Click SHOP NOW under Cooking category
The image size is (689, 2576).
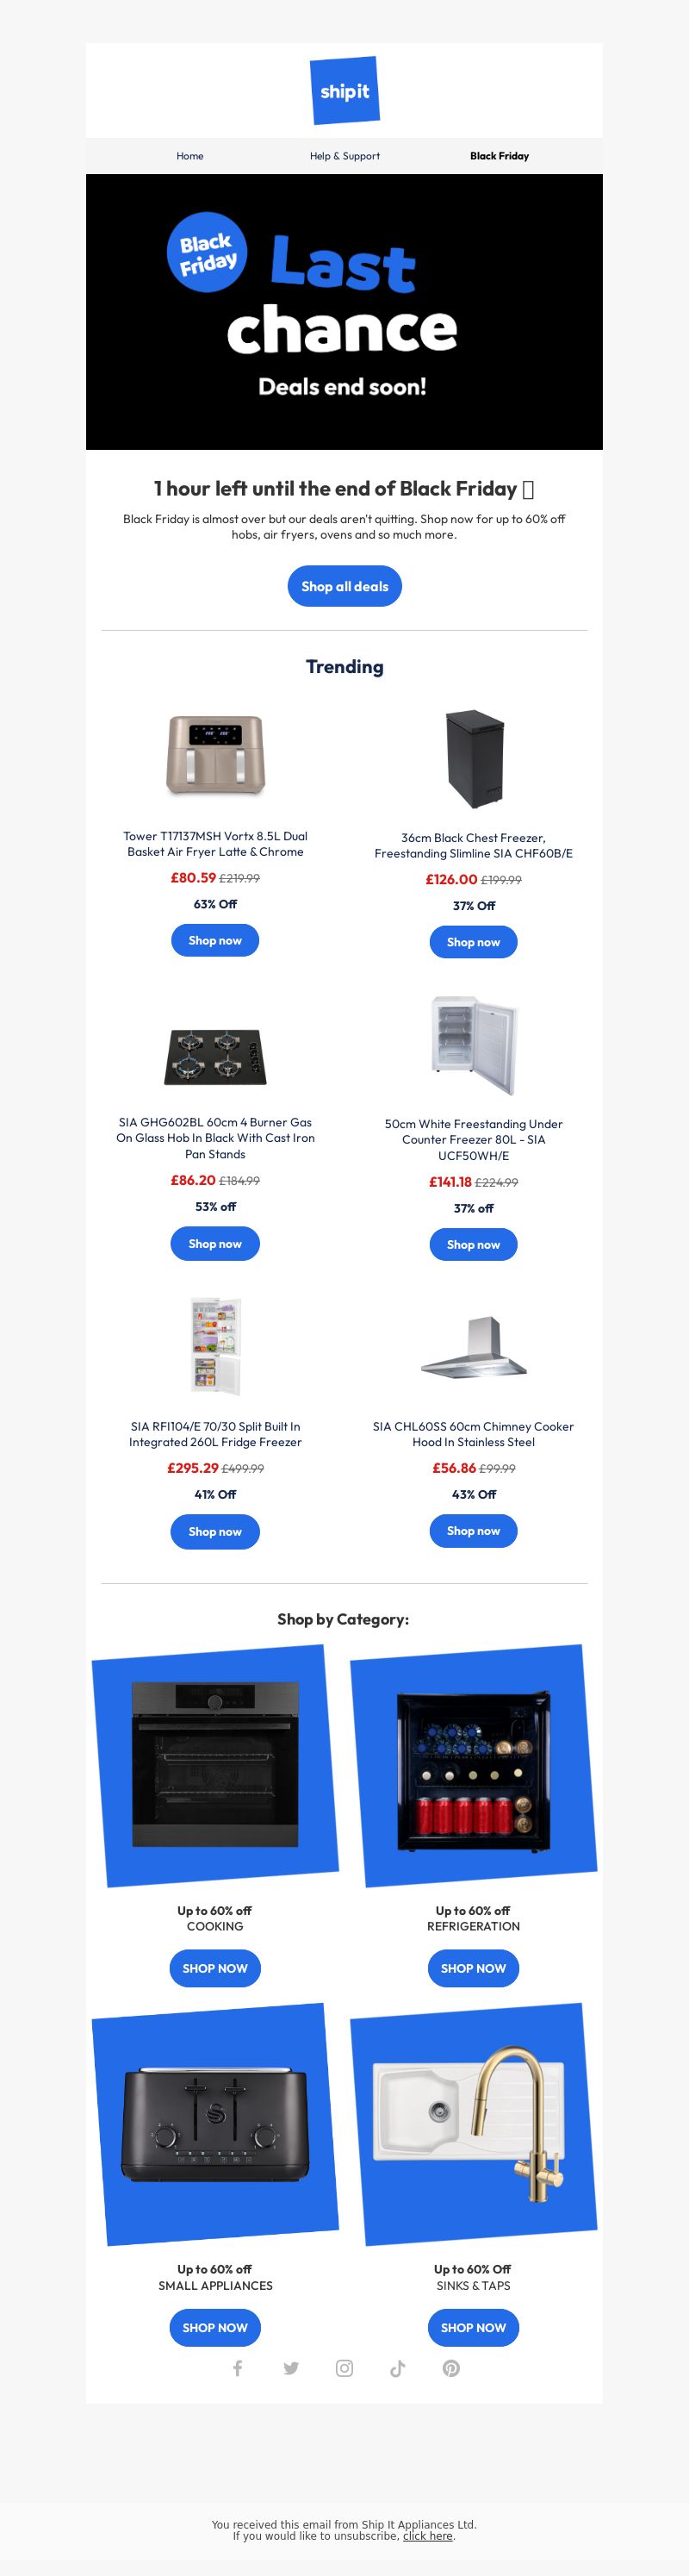point(215,1968)
